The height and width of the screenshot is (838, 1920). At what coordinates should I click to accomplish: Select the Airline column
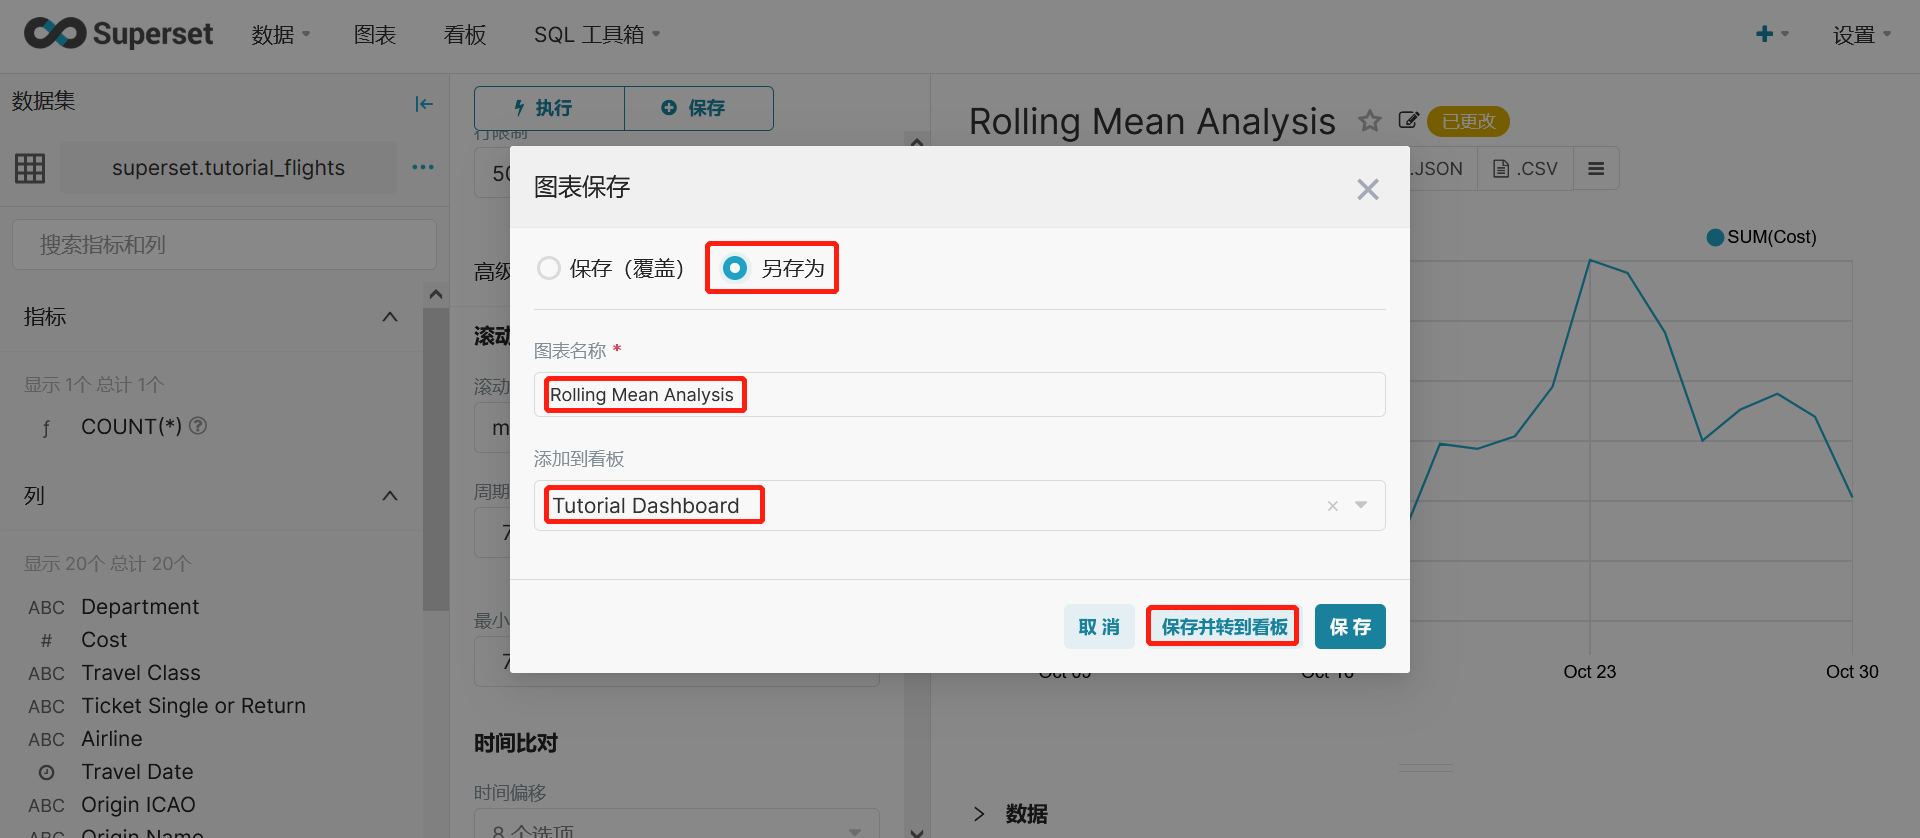coord(112,739)
